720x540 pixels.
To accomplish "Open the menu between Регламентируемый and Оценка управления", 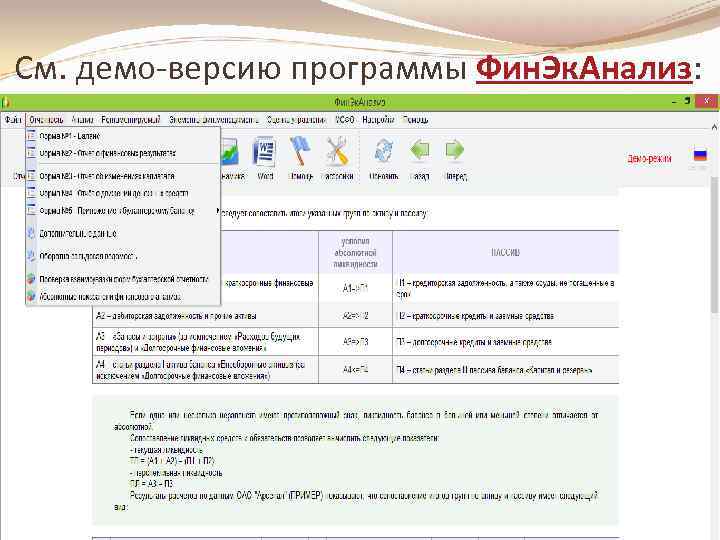I will click(214, 119).
